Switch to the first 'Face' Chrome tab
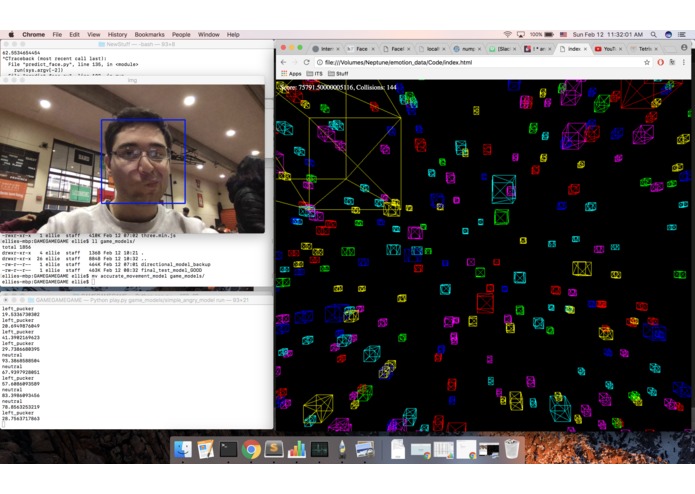Viewport: 695px width, 494px height. coord(361,49)
